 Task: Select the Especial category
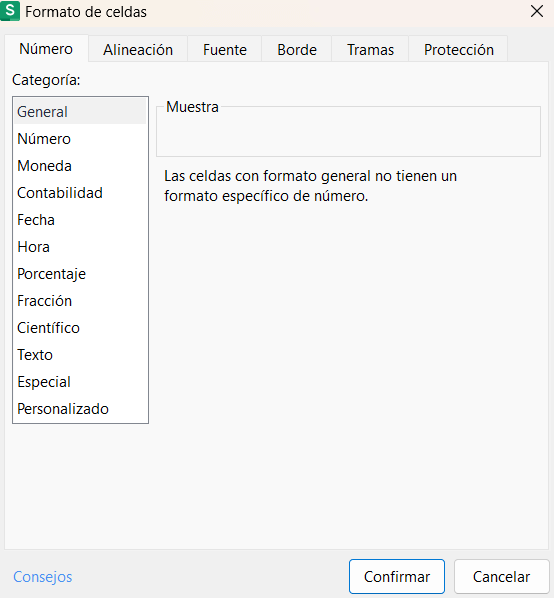[80, 382]
